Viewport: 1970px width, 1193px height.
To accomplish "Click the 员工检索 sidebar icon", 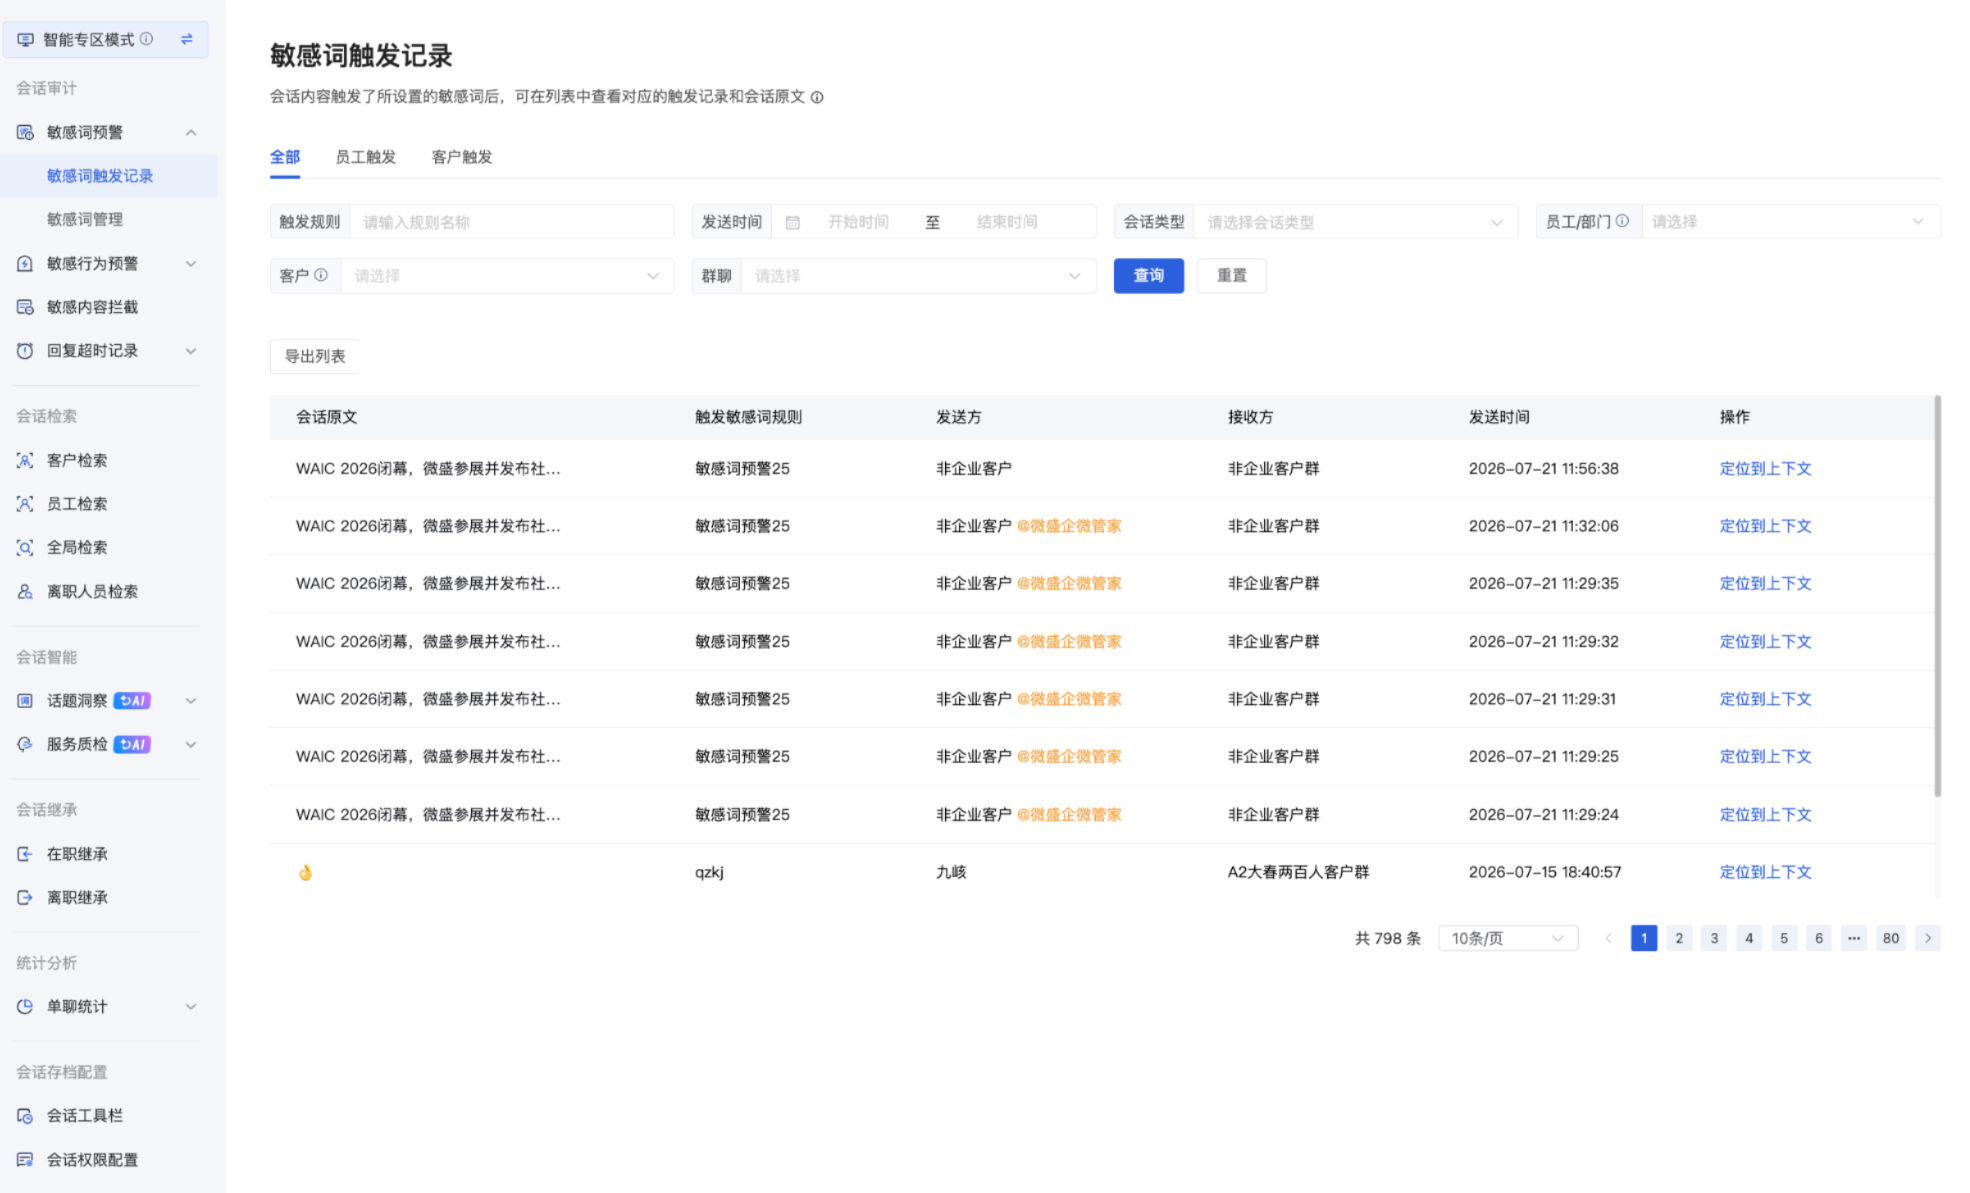I will click(25, 504).
